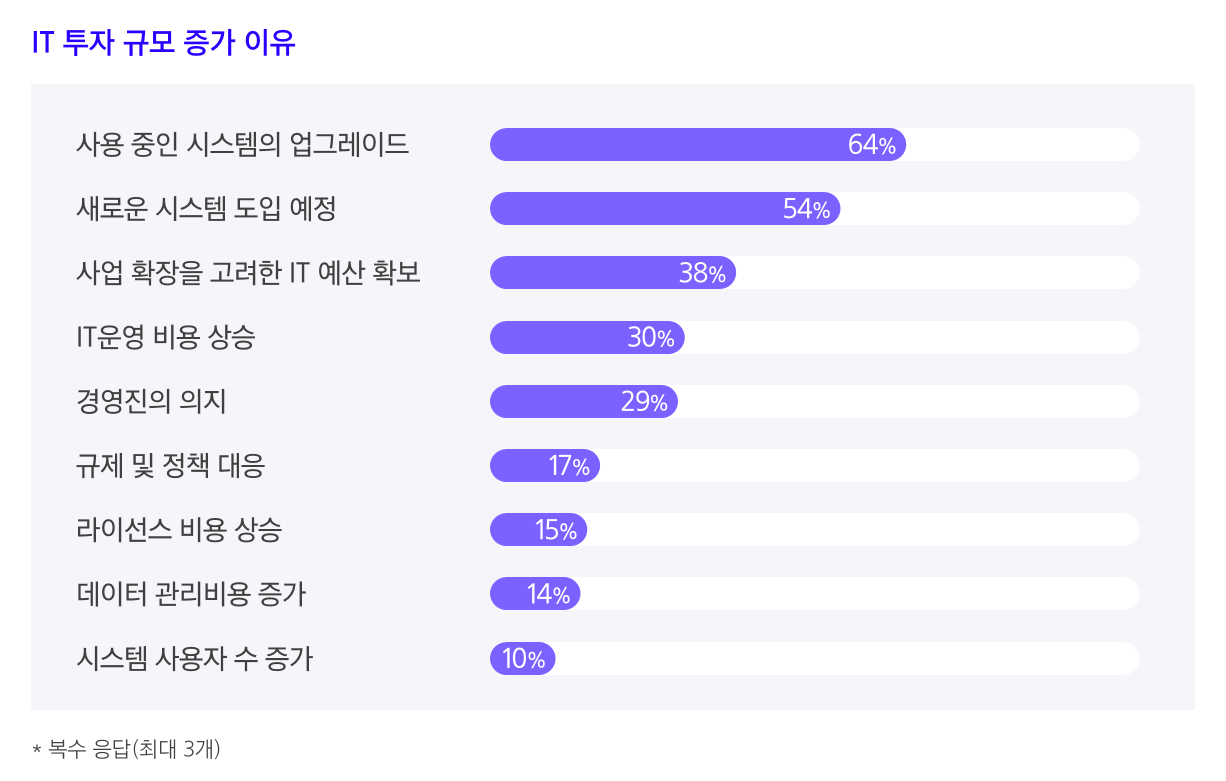
Task: Select the 'IT운영 비용 상승' label
Action: pyautogui.click(x=166, y=338)
